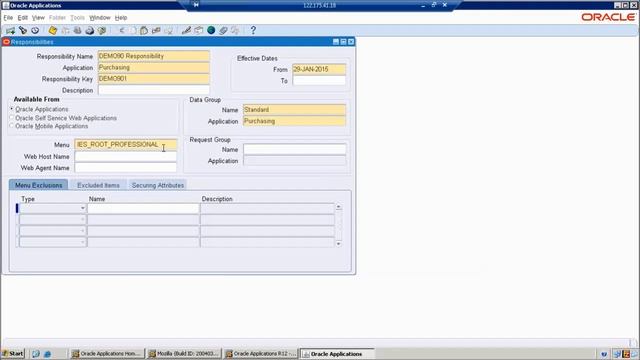Click the Edit Field pencil icon

186,31
